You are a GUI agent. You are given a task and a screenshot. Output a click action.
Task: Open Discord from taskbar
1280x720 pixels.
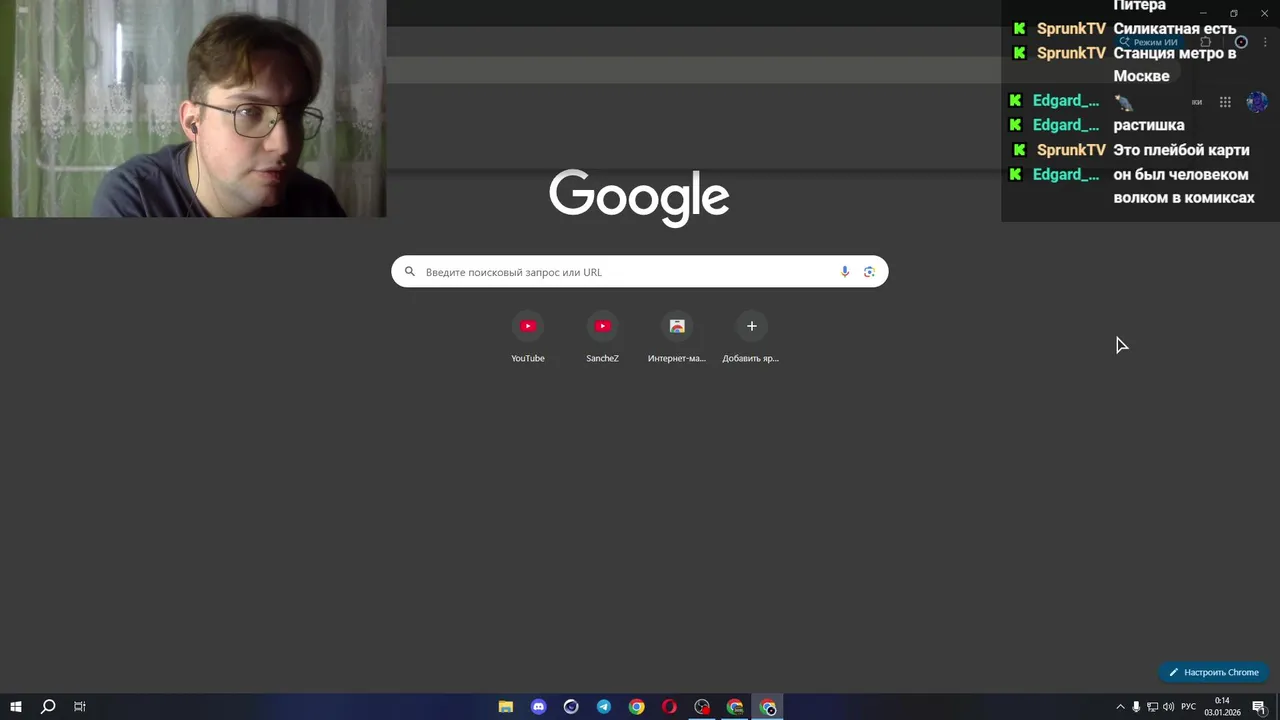pos(539,707)
